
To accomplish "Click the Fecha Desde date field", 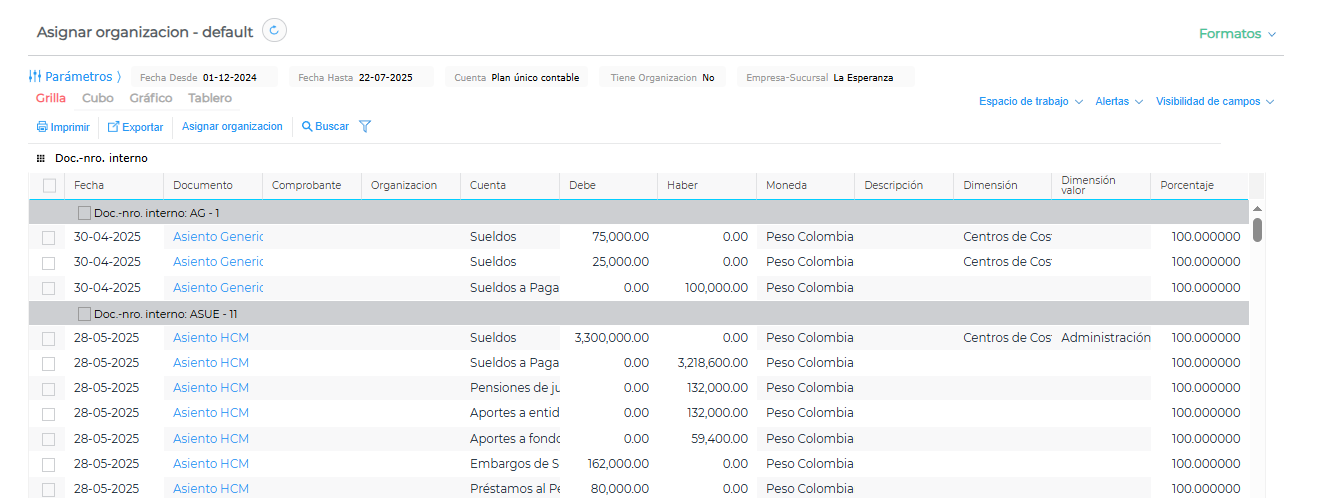I will click(x=229, y=77).
